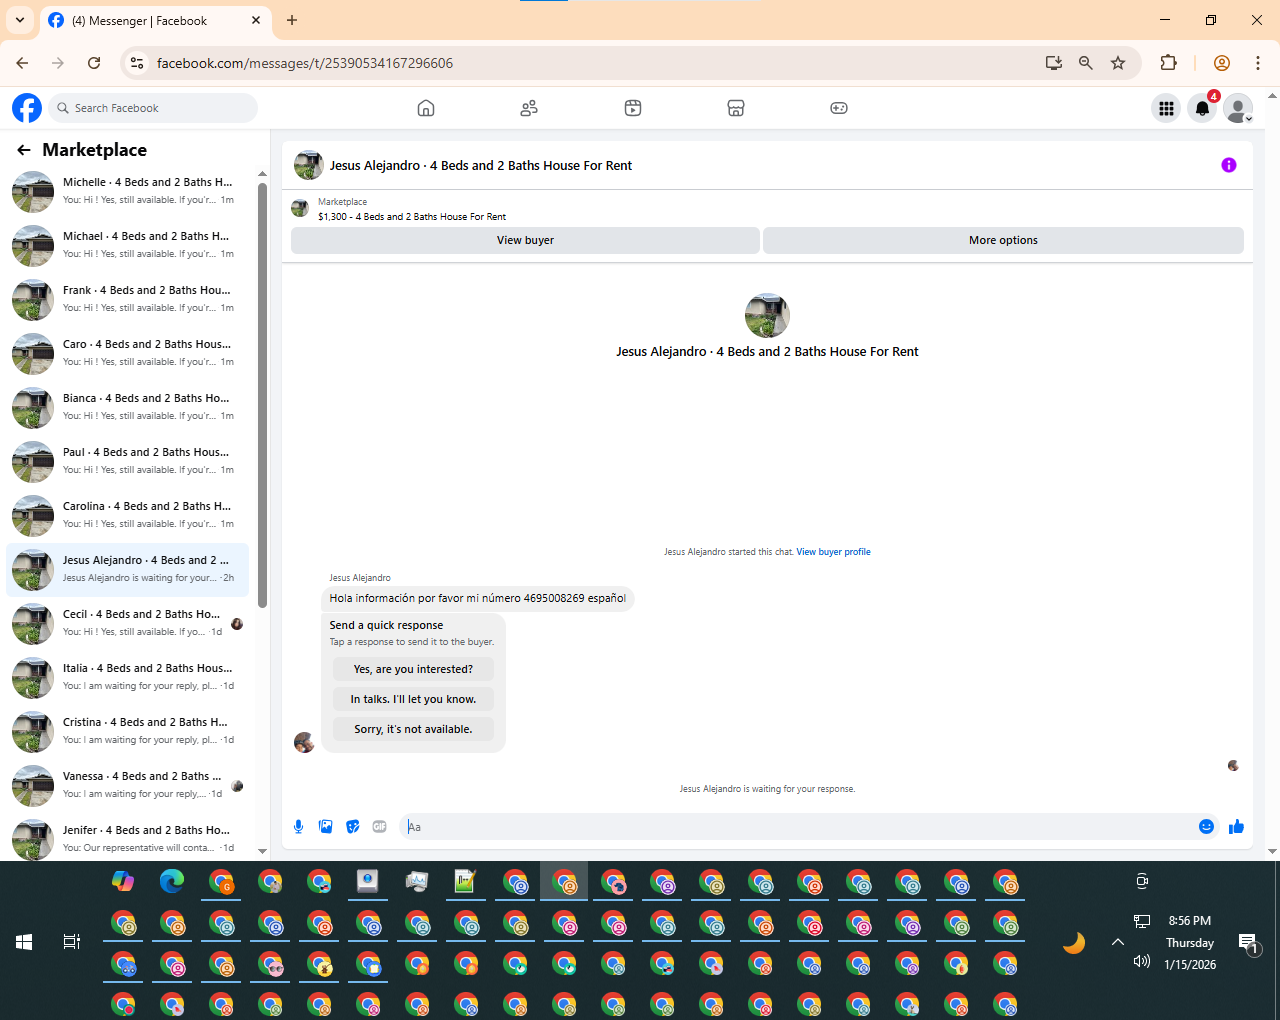Screen dimensions: 1280x1020
Task: Open the Friends icon in top navigation
Action: (529, 108)
